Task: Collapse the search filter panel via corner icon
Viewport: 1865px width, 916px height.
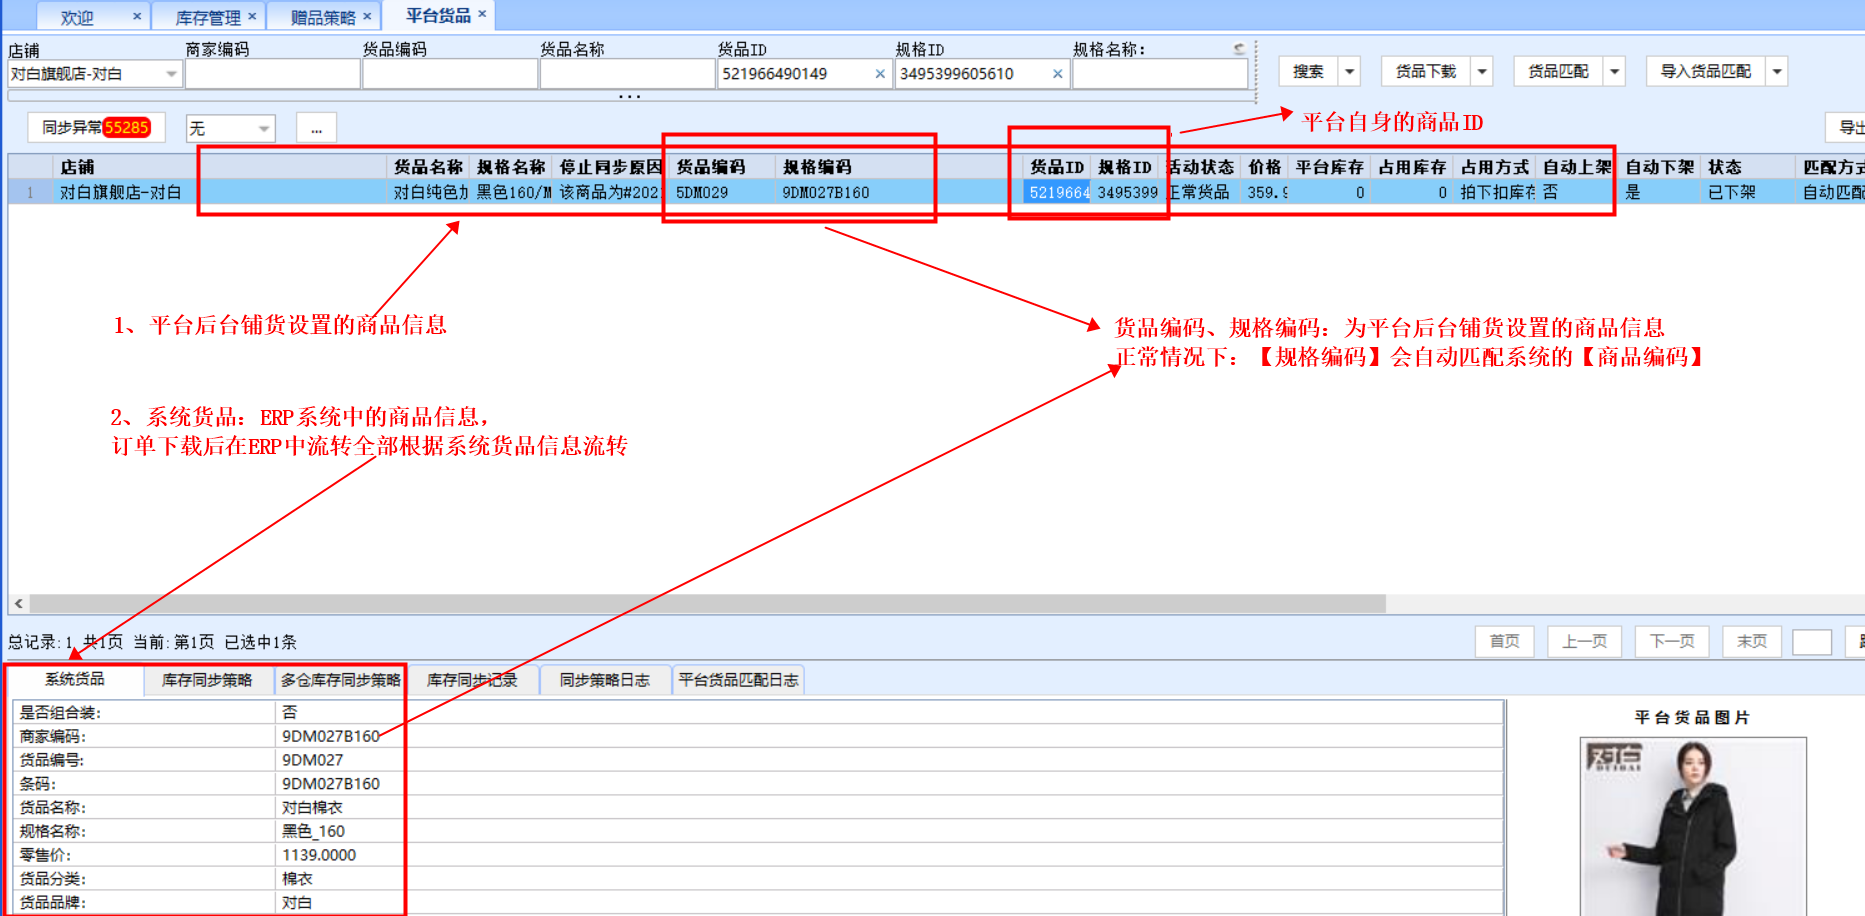Action: pyautogui.click(x=1239, y=48)
